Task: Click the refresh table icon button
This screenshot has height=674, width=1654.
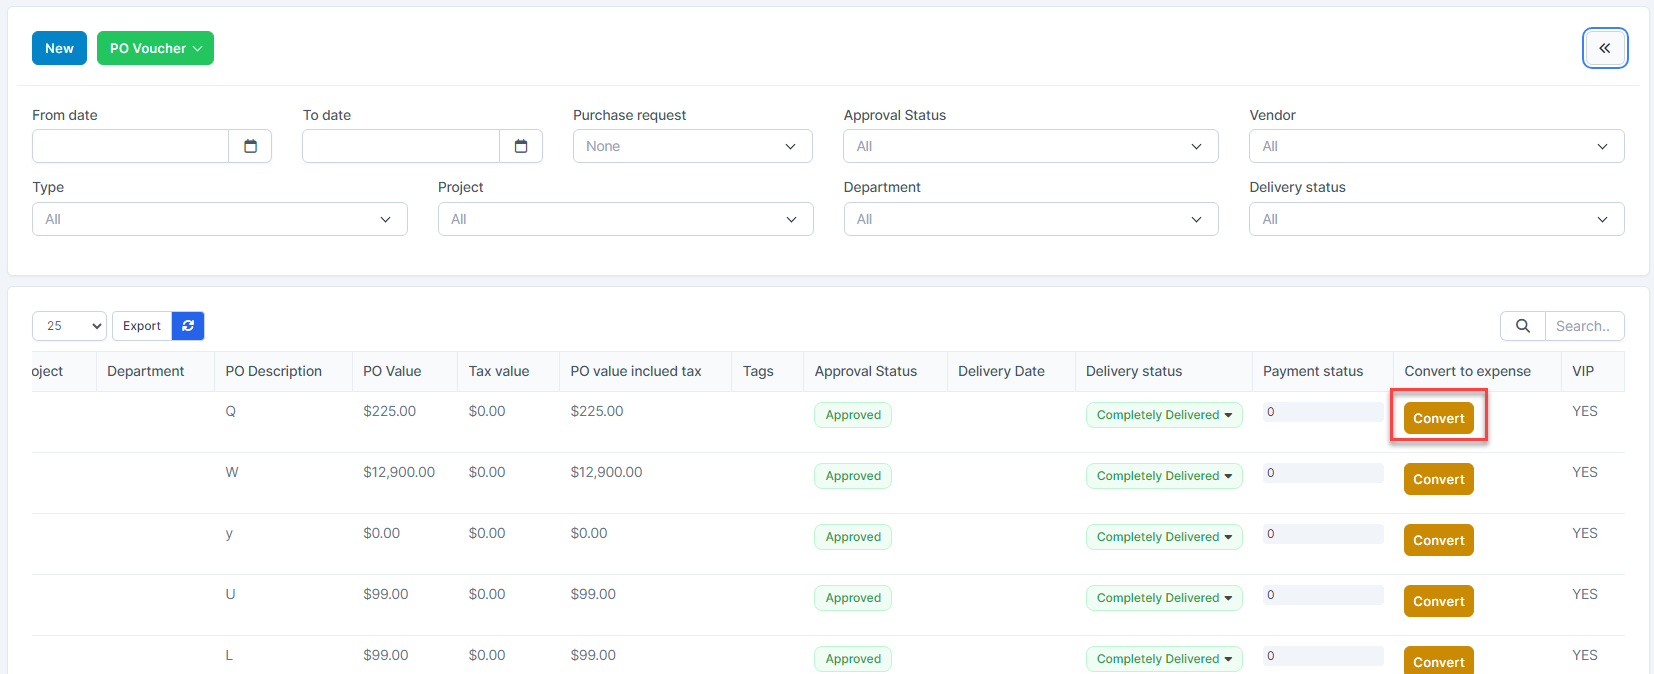Action: (x=188, y=326)
